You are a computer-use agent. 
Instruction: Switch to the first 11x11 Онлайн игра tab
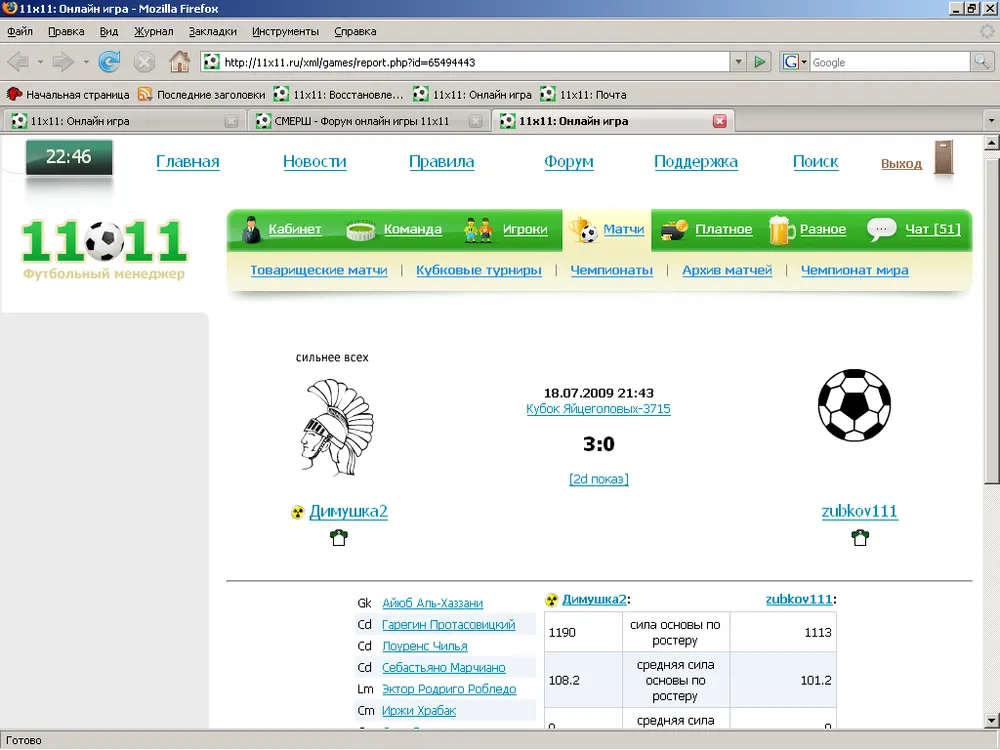[x=124, y=121]
